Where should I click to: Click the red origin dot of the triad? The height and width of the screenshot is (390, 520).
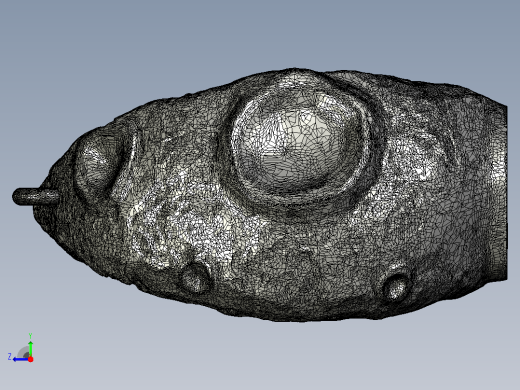[31, 359]
